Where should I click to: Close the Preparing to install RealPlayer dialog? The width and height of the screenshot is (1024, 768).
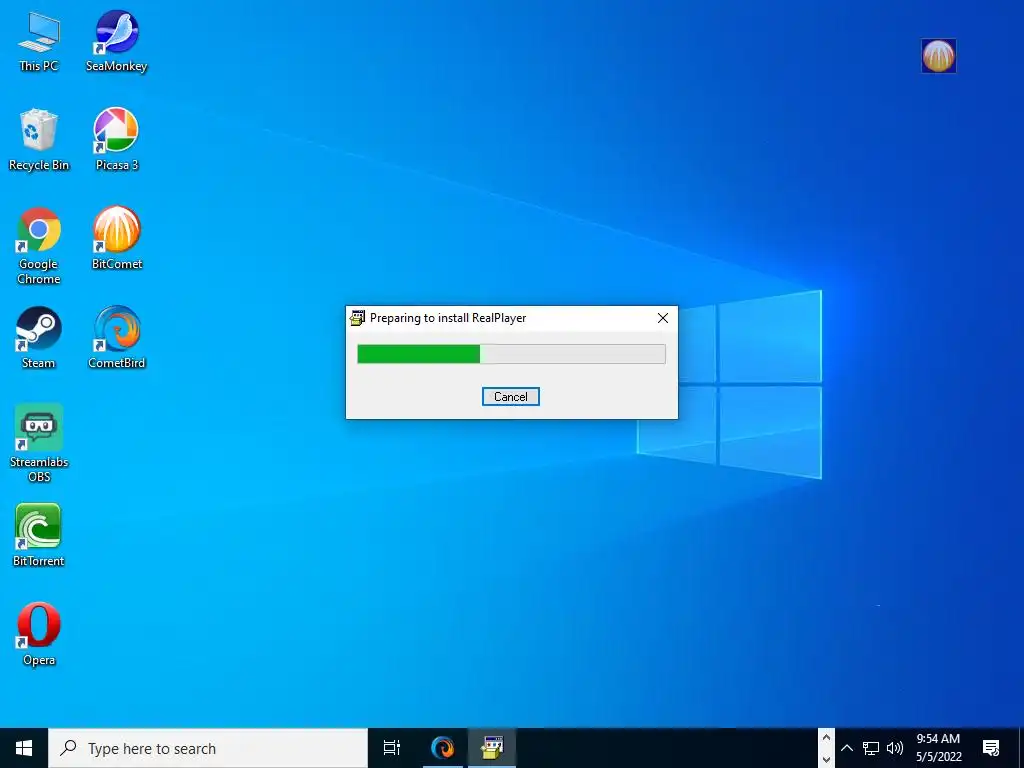pyautogui.click(x=663, y=318)
